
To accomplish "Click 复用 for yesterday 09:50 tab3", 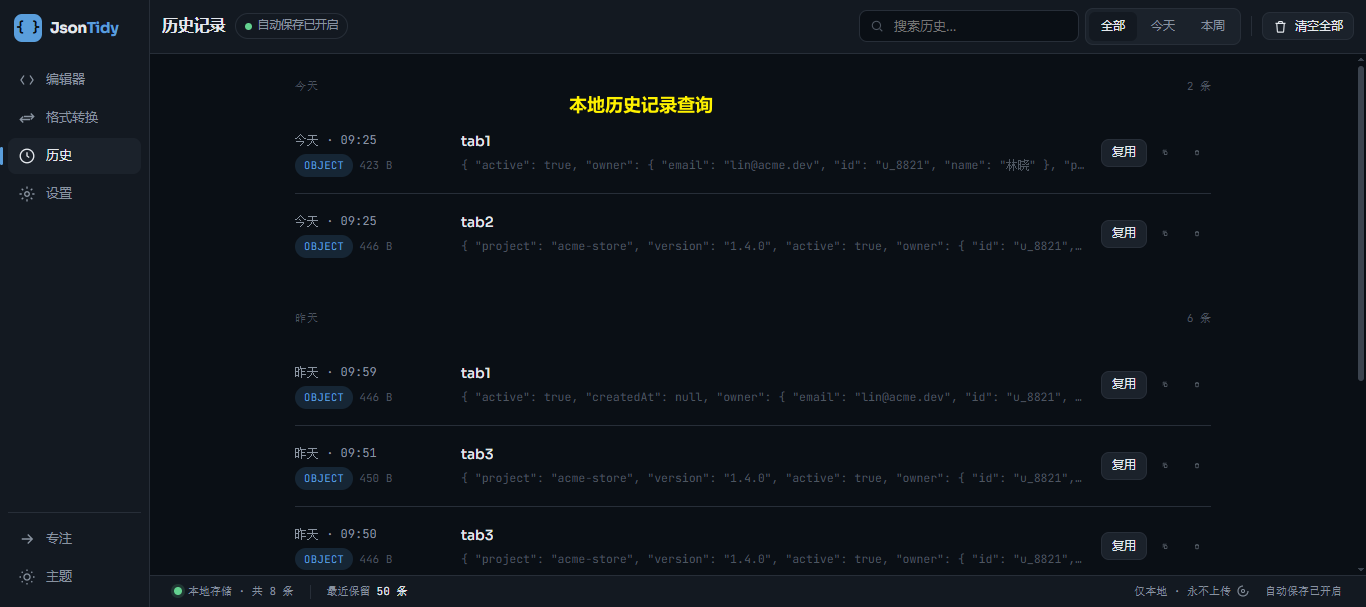I will pos(1124,546).
